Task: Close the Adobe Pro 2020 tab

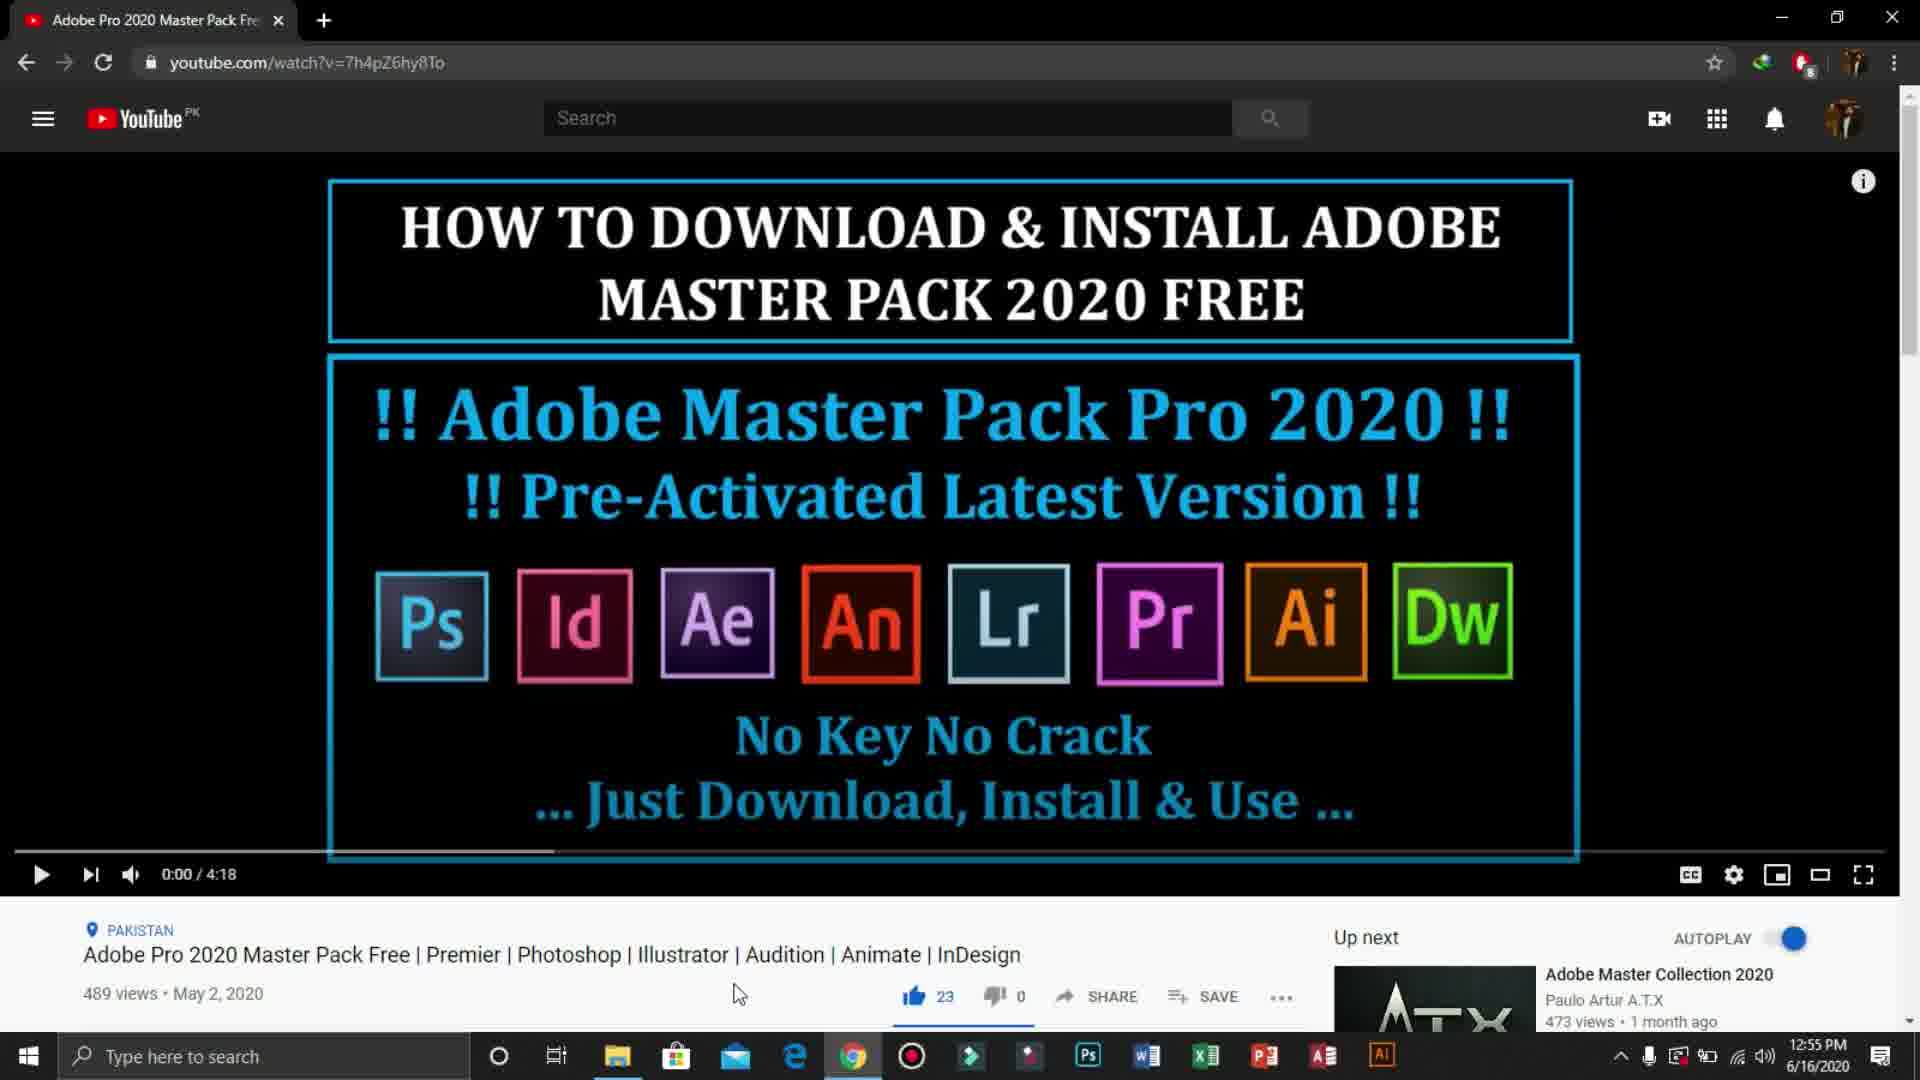Action: tap(278, 20)
